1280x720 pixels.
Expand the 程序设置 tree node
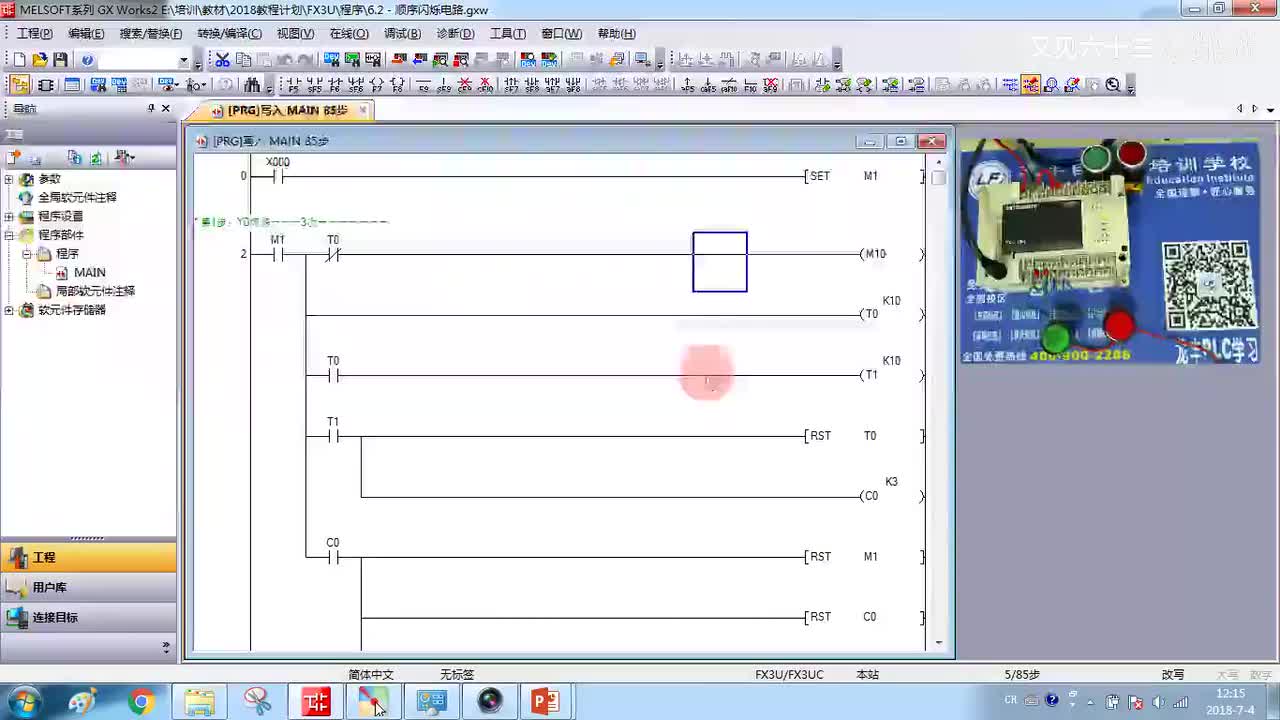pyautogui.click(x=9, y=216)
